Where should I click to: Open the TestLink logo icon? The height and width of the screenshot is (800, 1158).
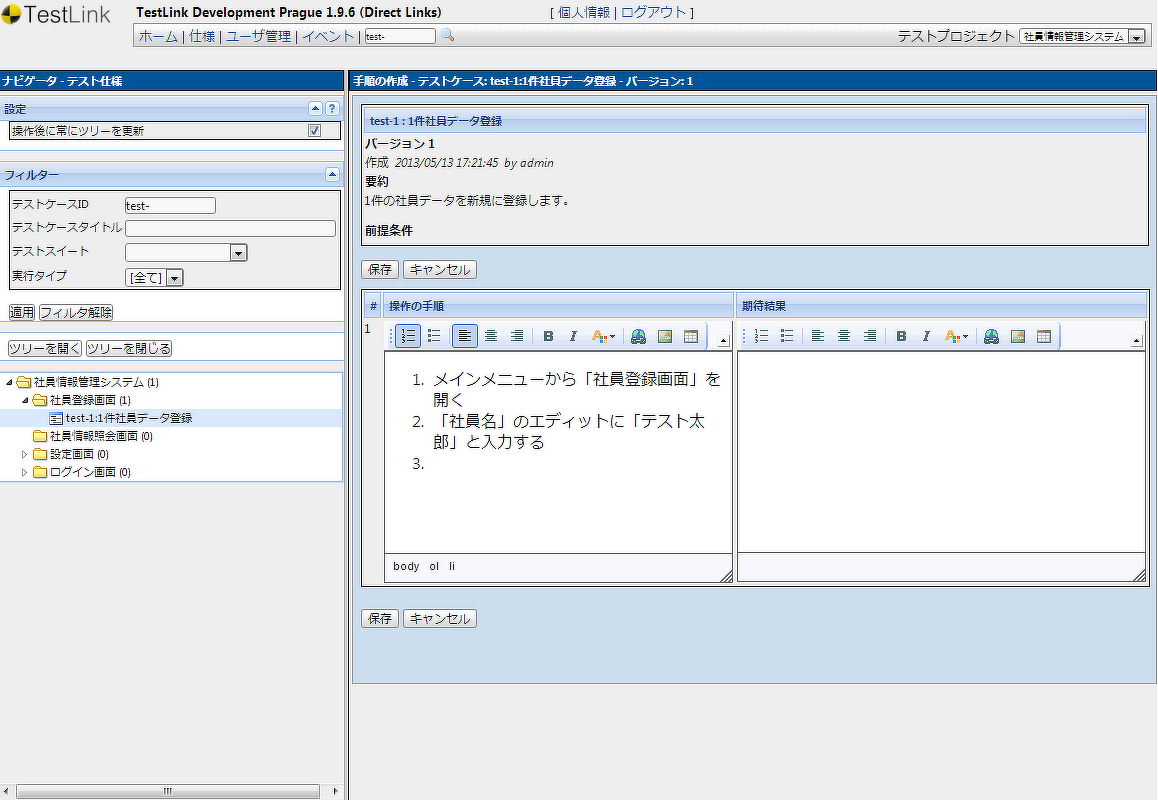[x=18, y=15]
